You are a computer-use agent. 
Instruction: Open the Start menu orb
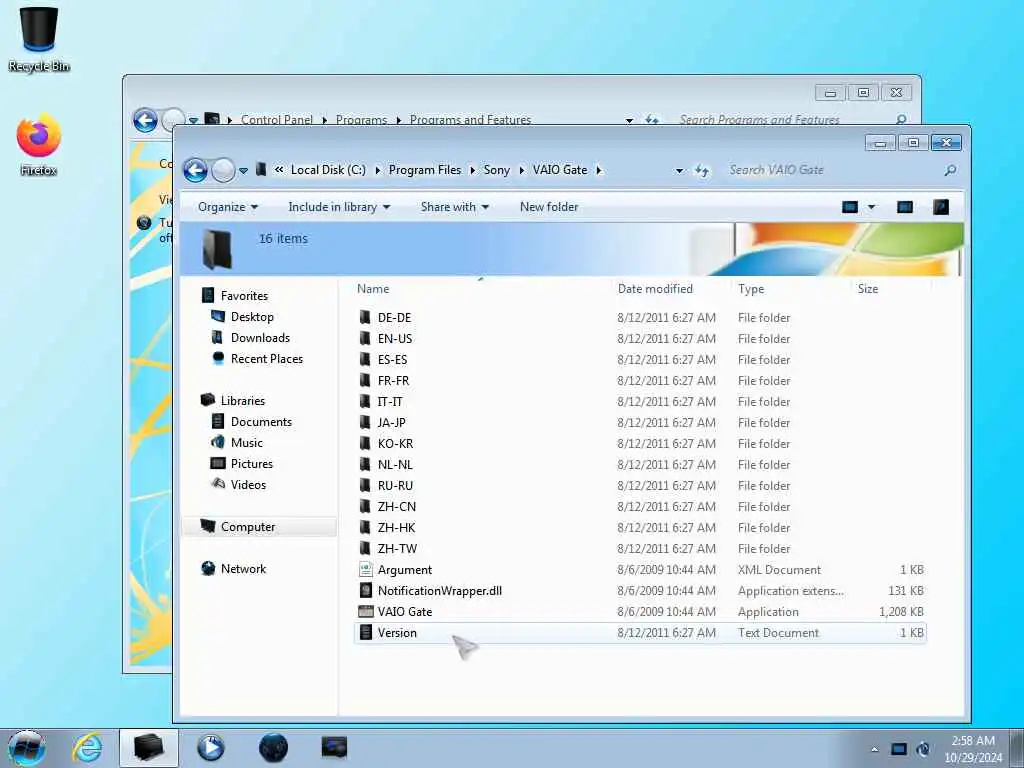coord(27,748)
